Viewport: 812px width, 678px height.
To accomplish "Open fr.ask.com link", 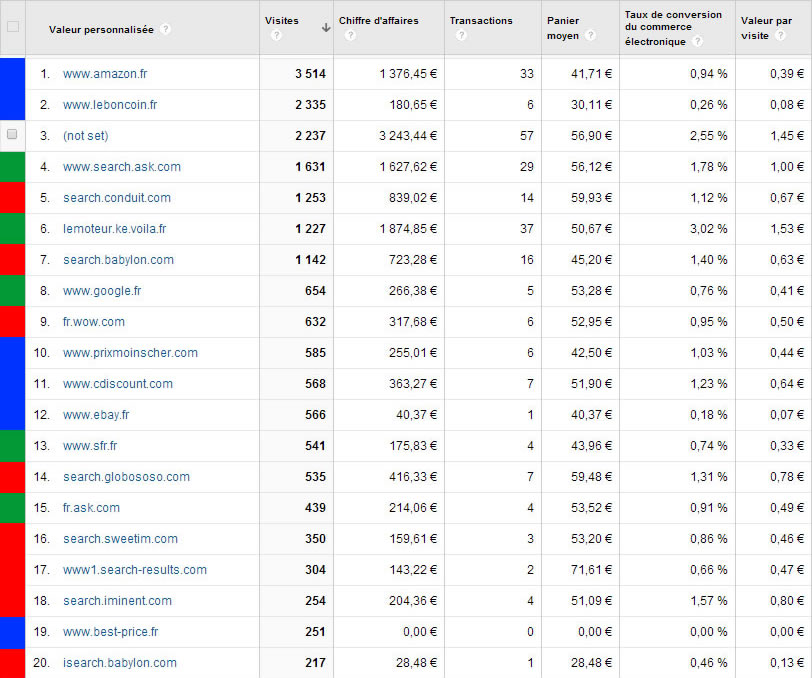I will tap(91, 508).
